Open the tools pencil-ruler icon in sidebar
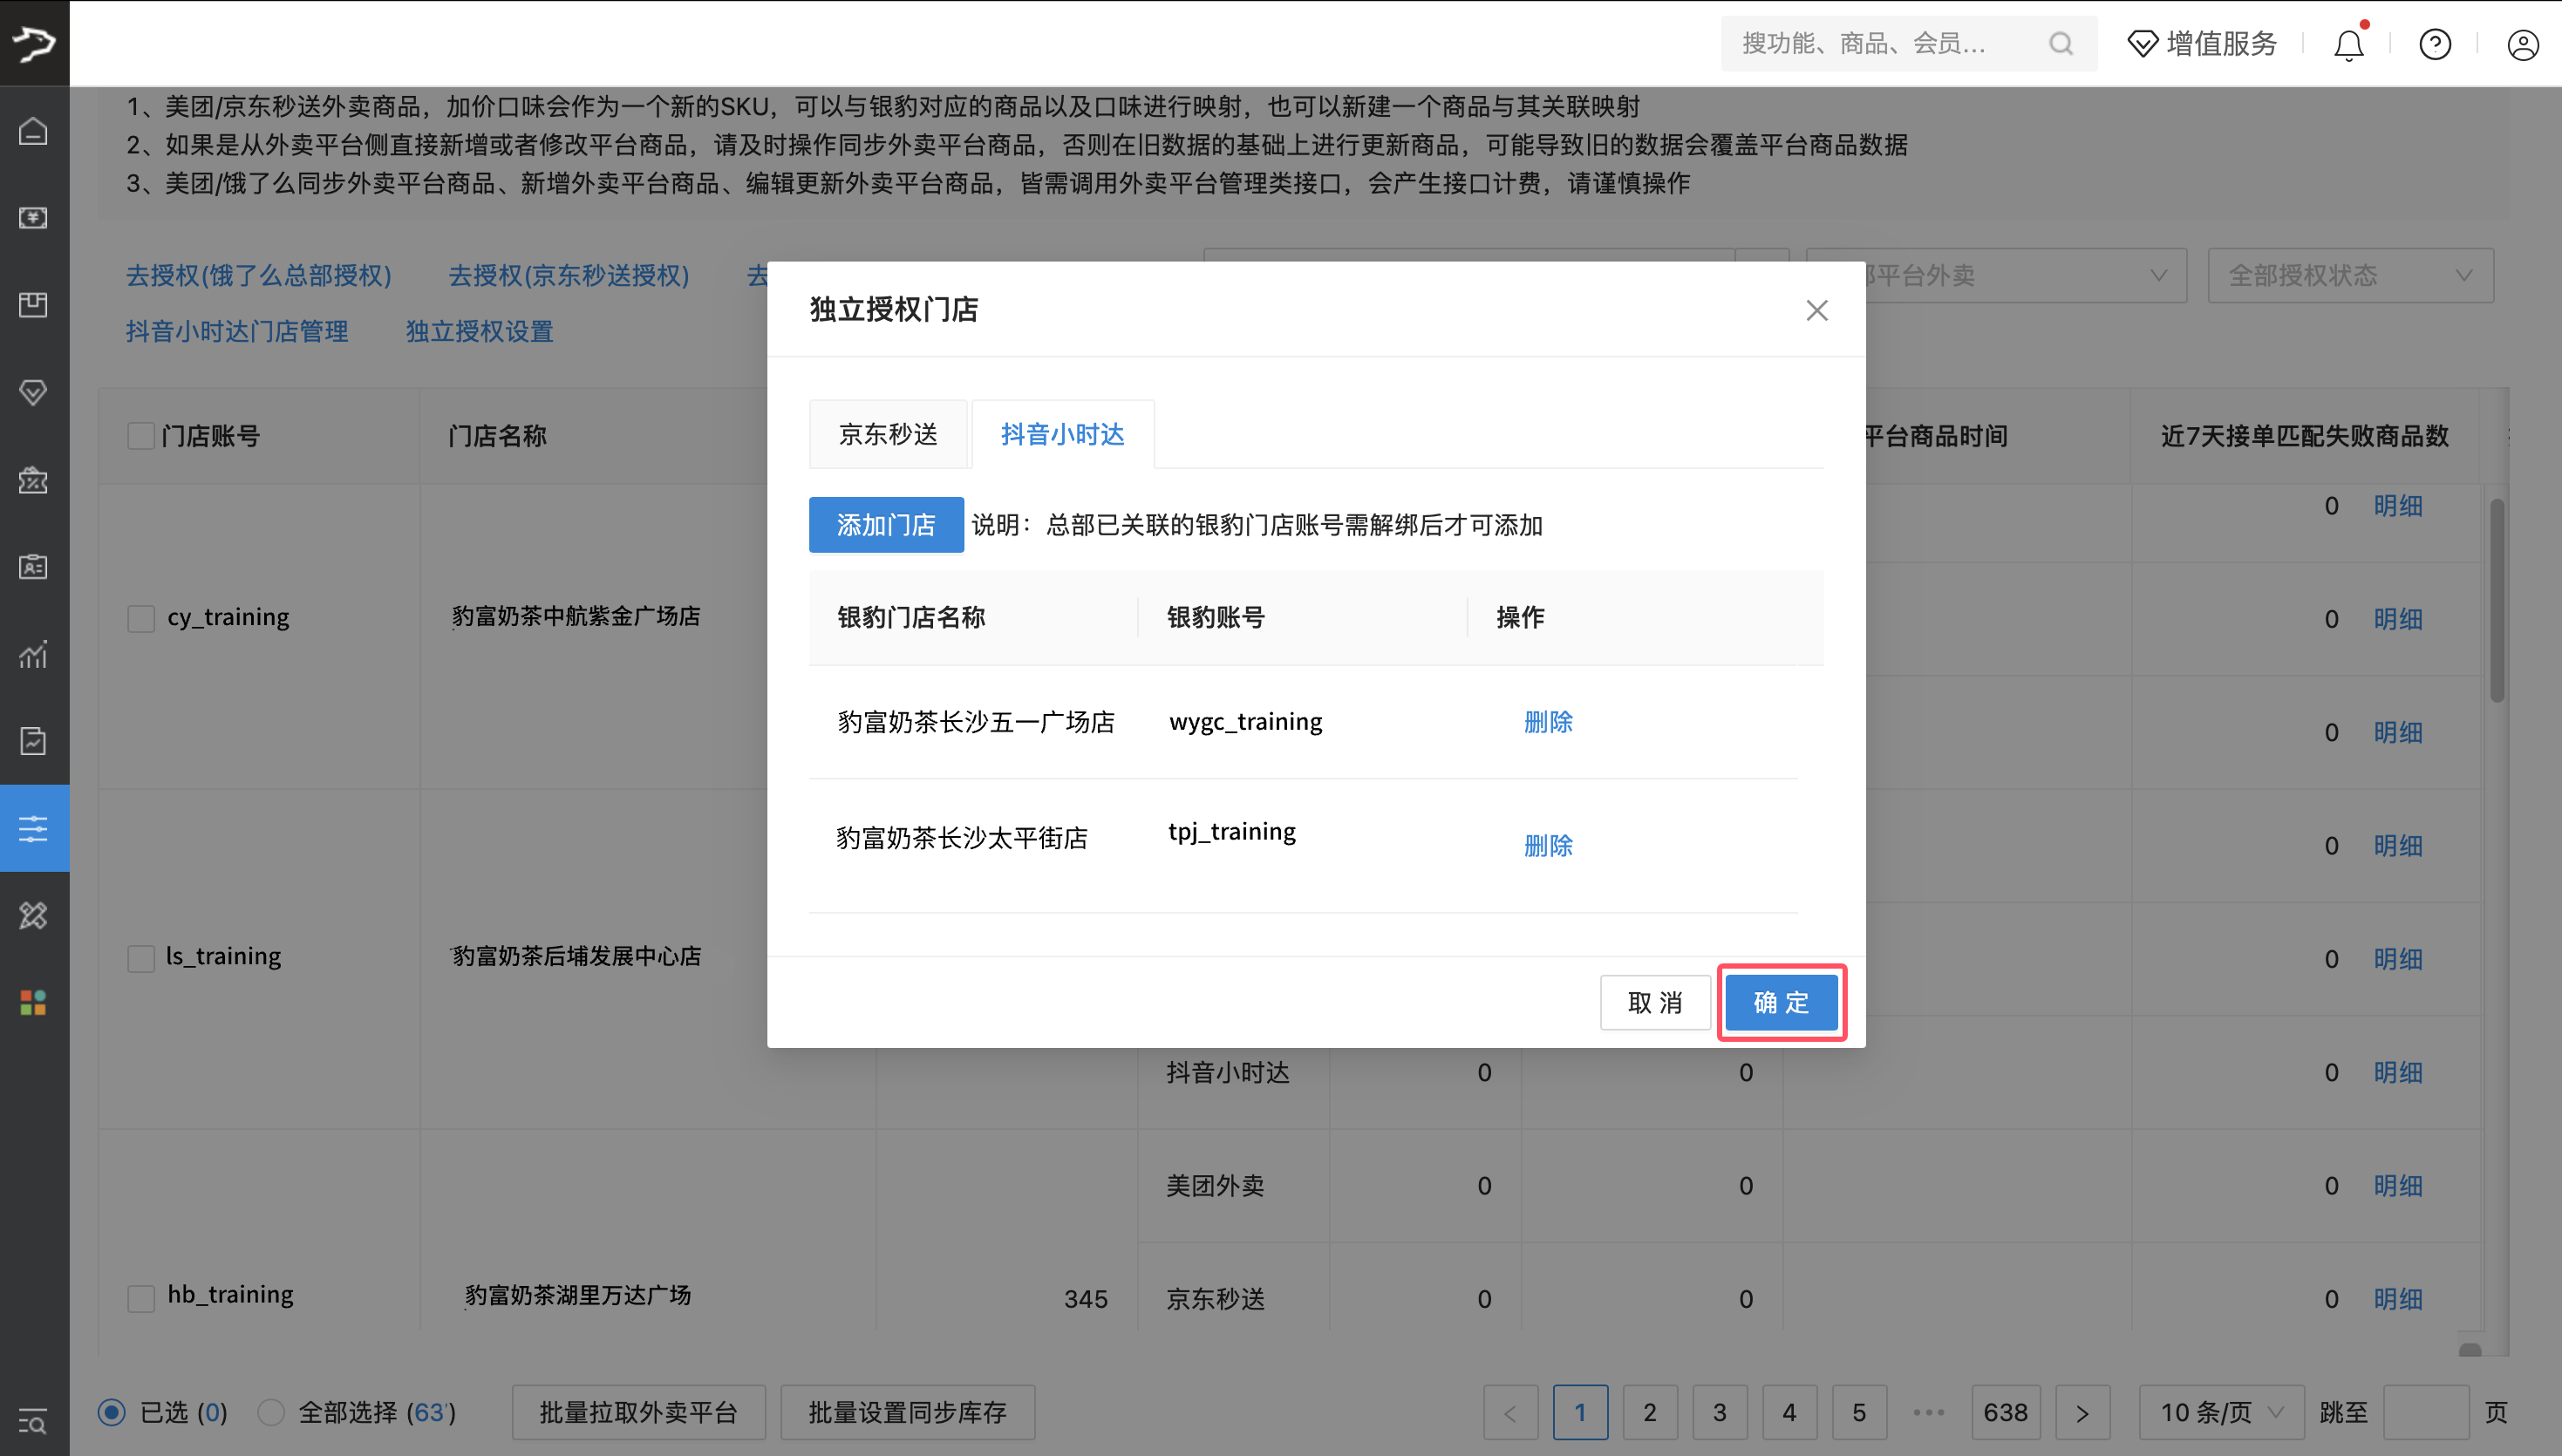The width and height of the screenshot is (2562, 1456). click(34, 915)
